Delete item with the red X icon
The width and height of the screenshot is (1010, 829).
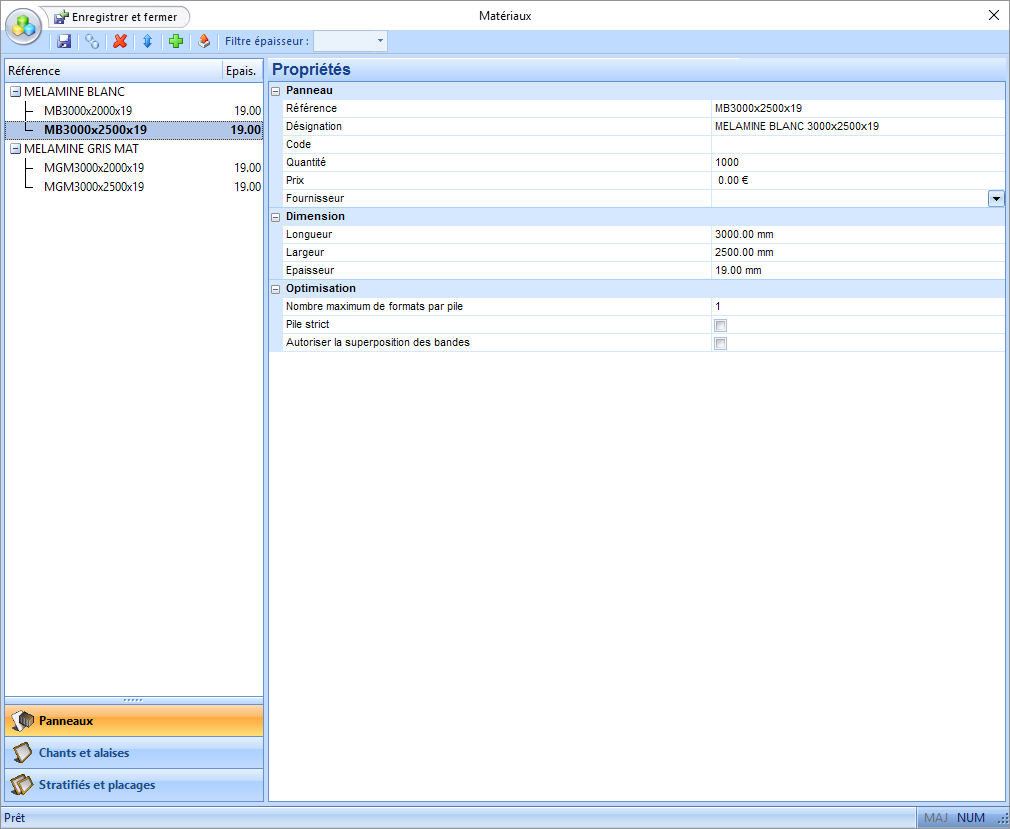click(120, 41)
